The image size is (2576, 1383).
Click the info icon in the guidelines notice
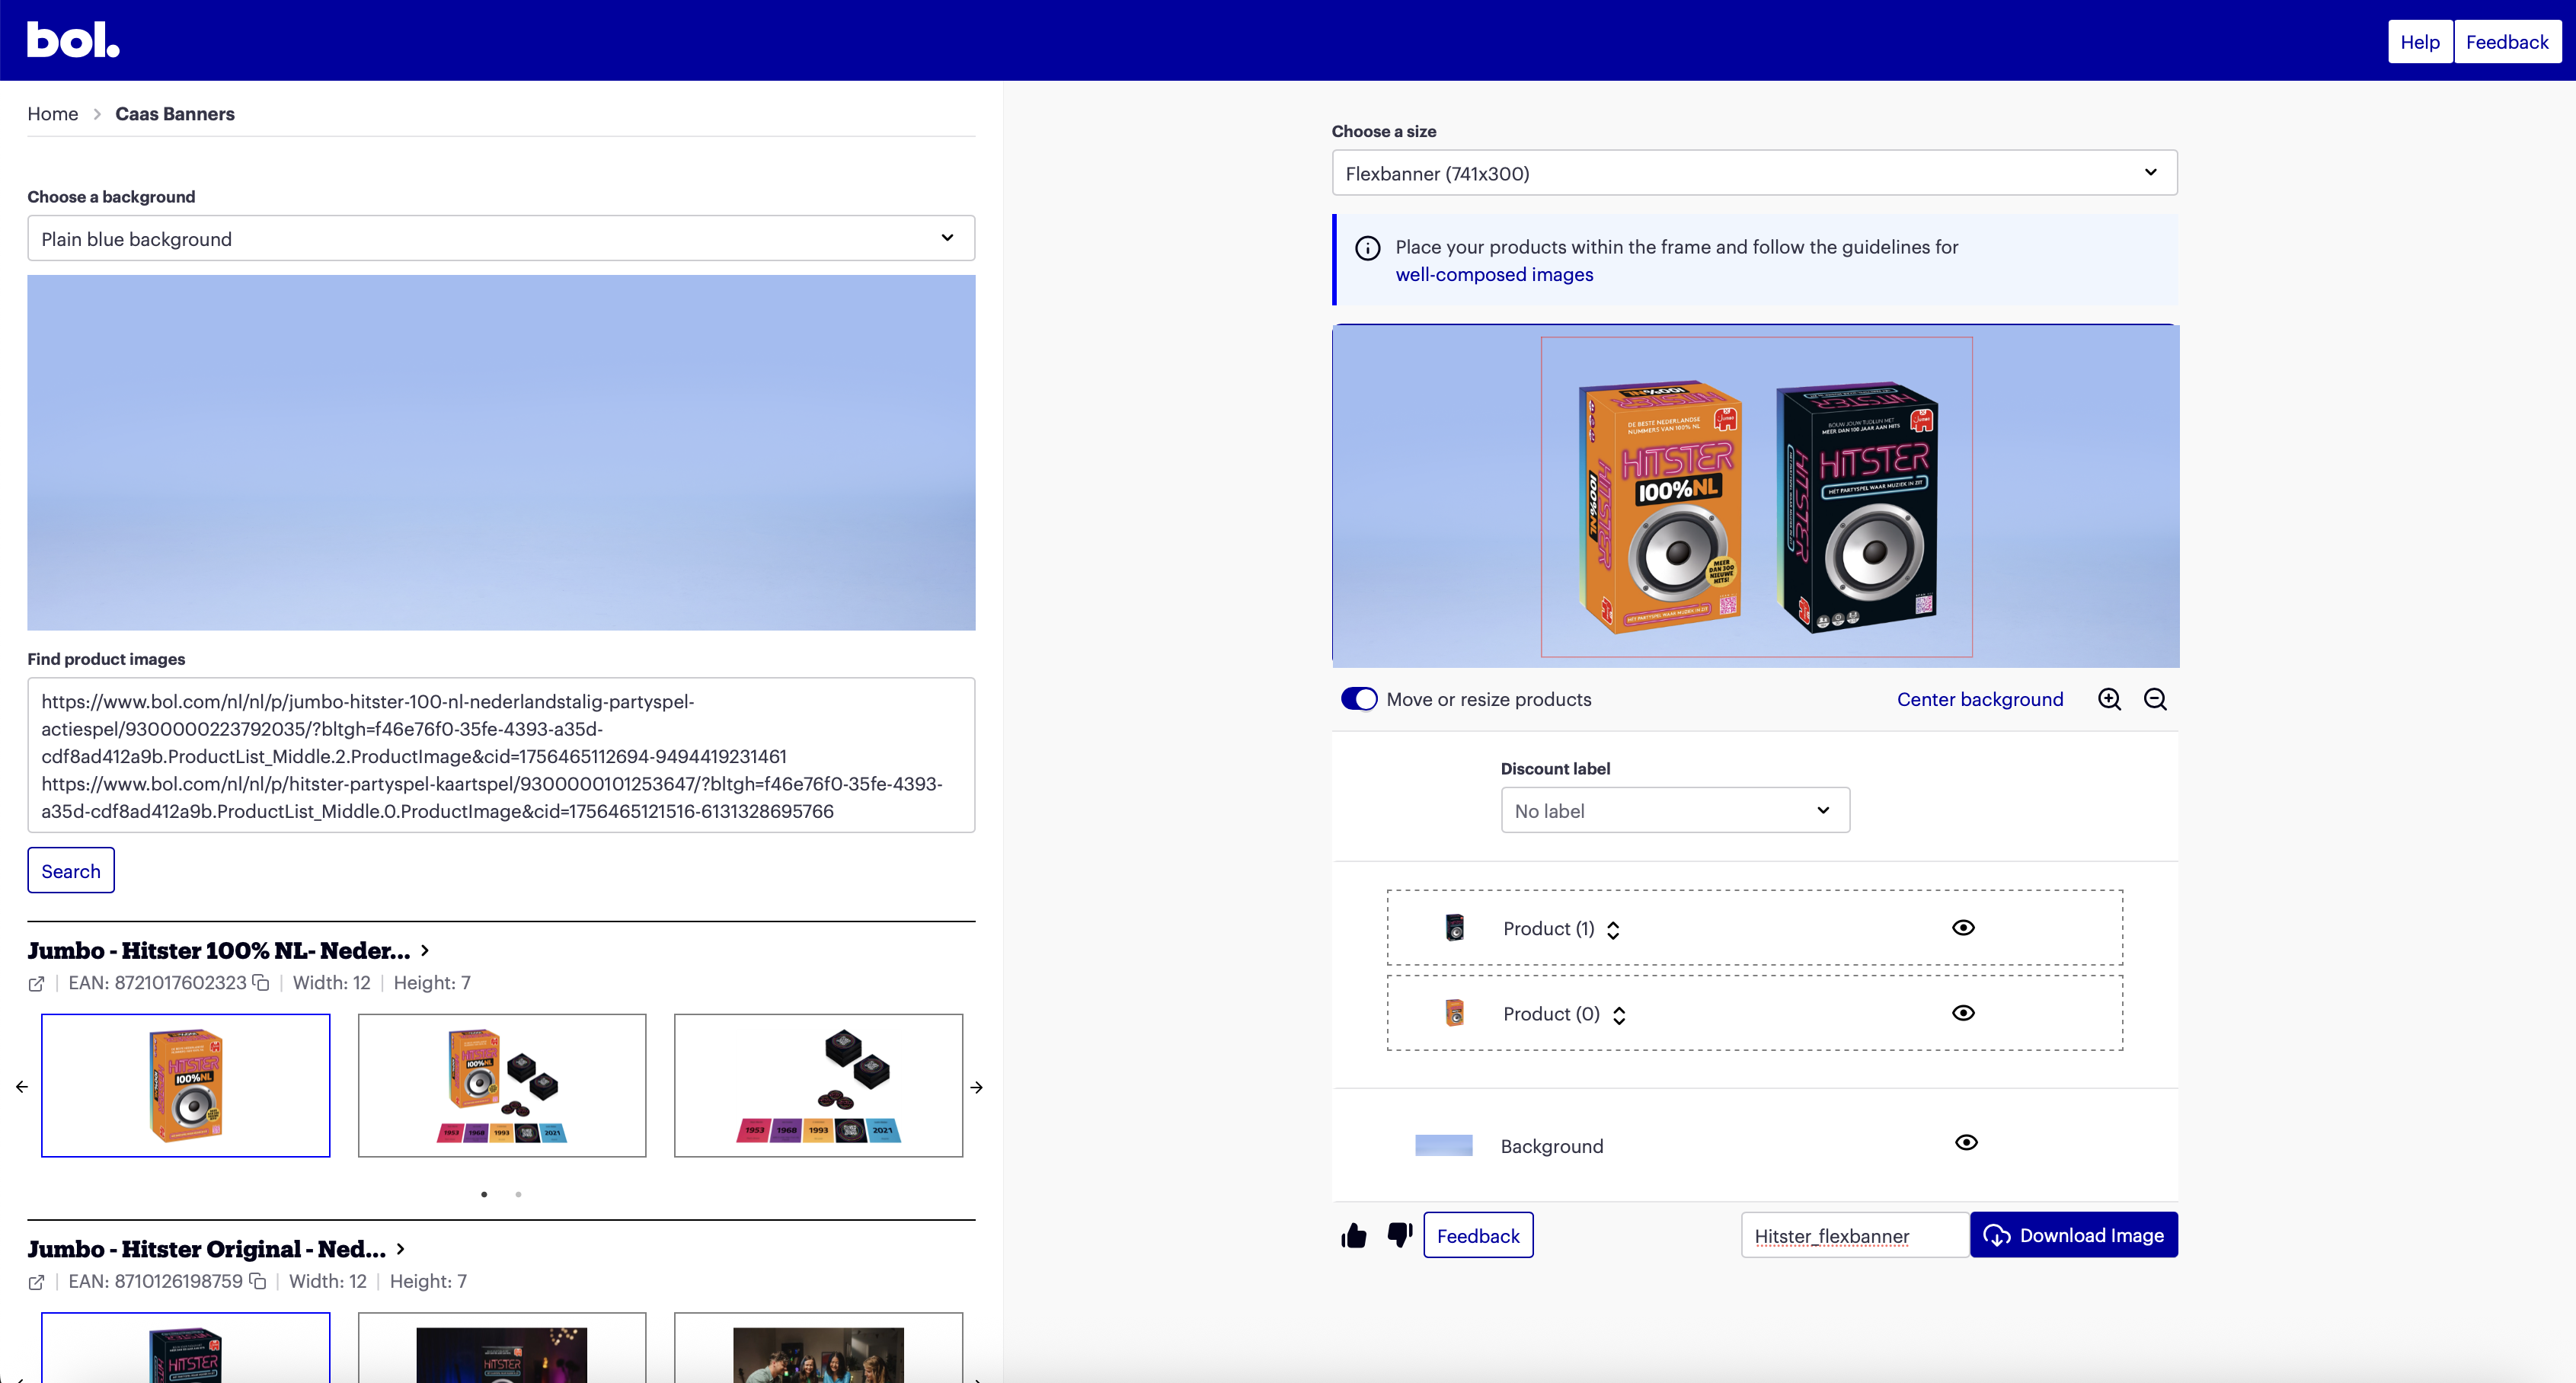click(x=1367, y=248)
